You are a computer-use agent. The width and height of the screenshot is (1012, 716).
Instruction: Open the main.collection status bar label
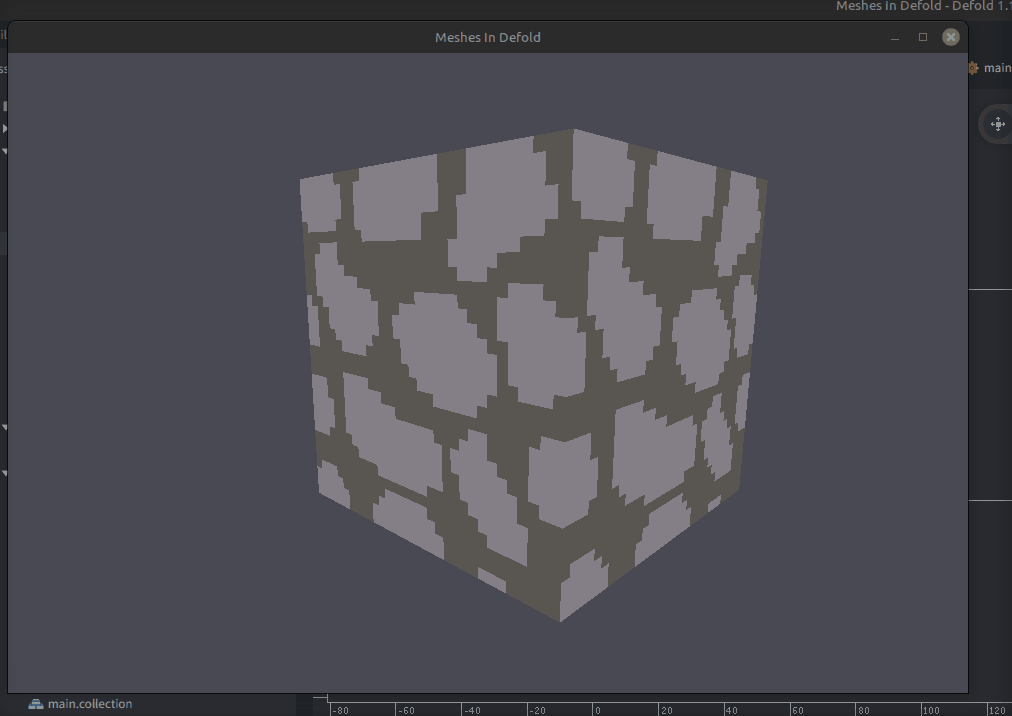click(x=89, y=704)
